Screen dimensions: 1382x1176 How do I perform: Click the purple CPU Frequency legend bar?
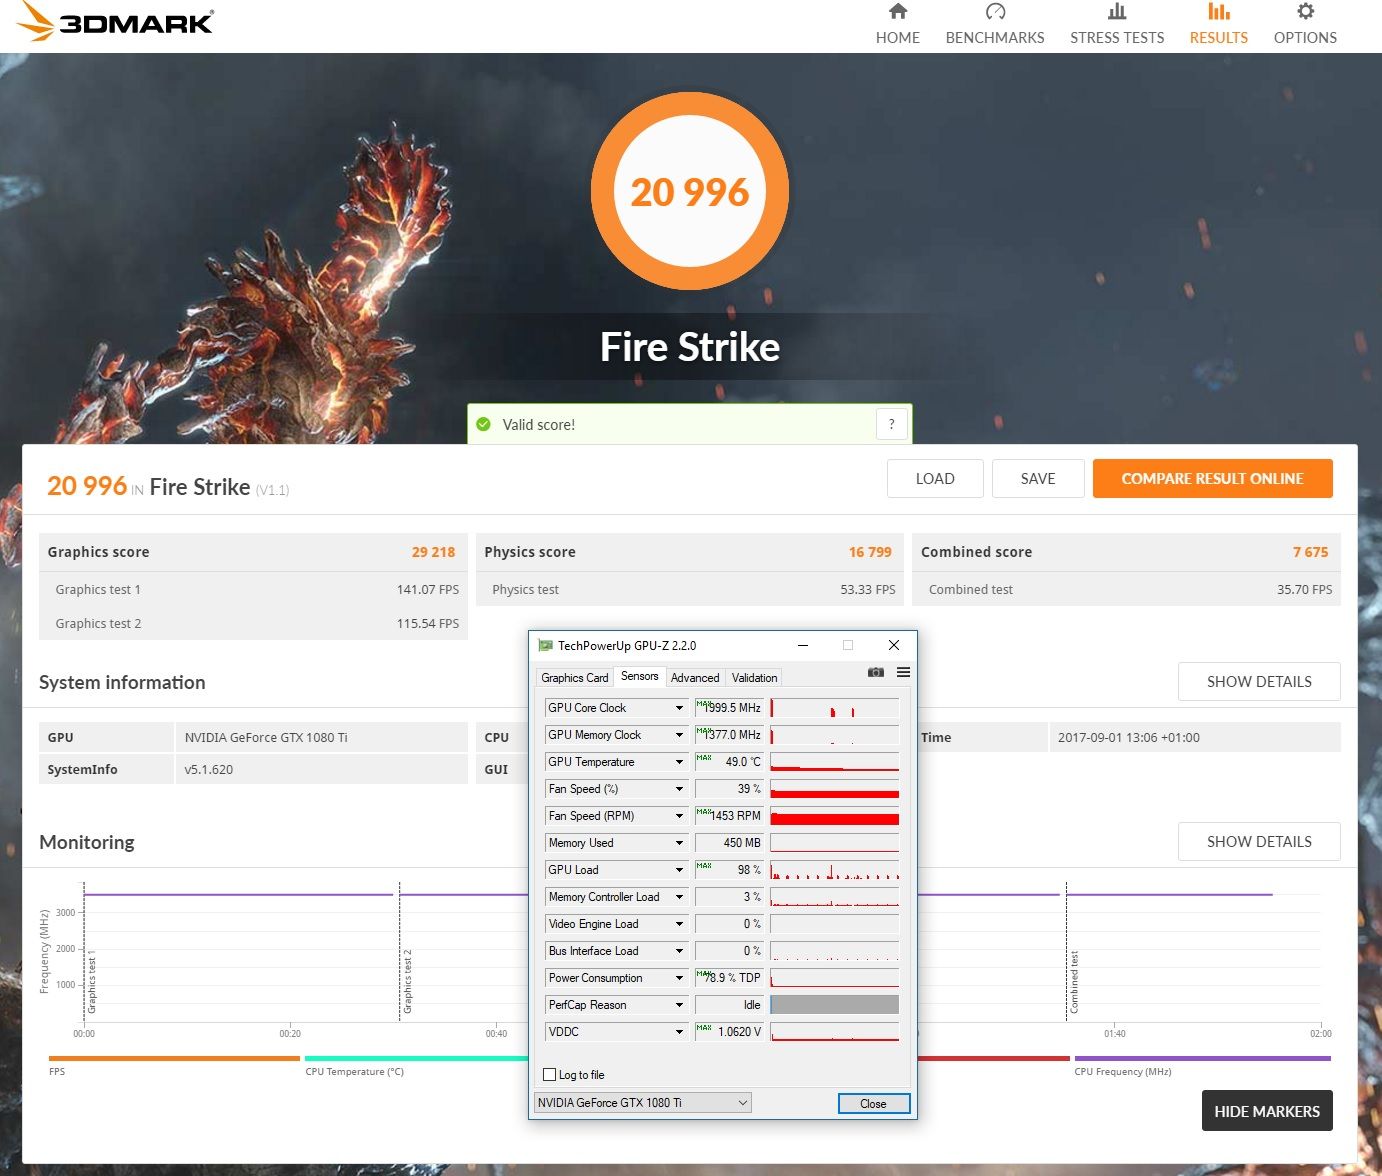click(x=1202, y=1058)
